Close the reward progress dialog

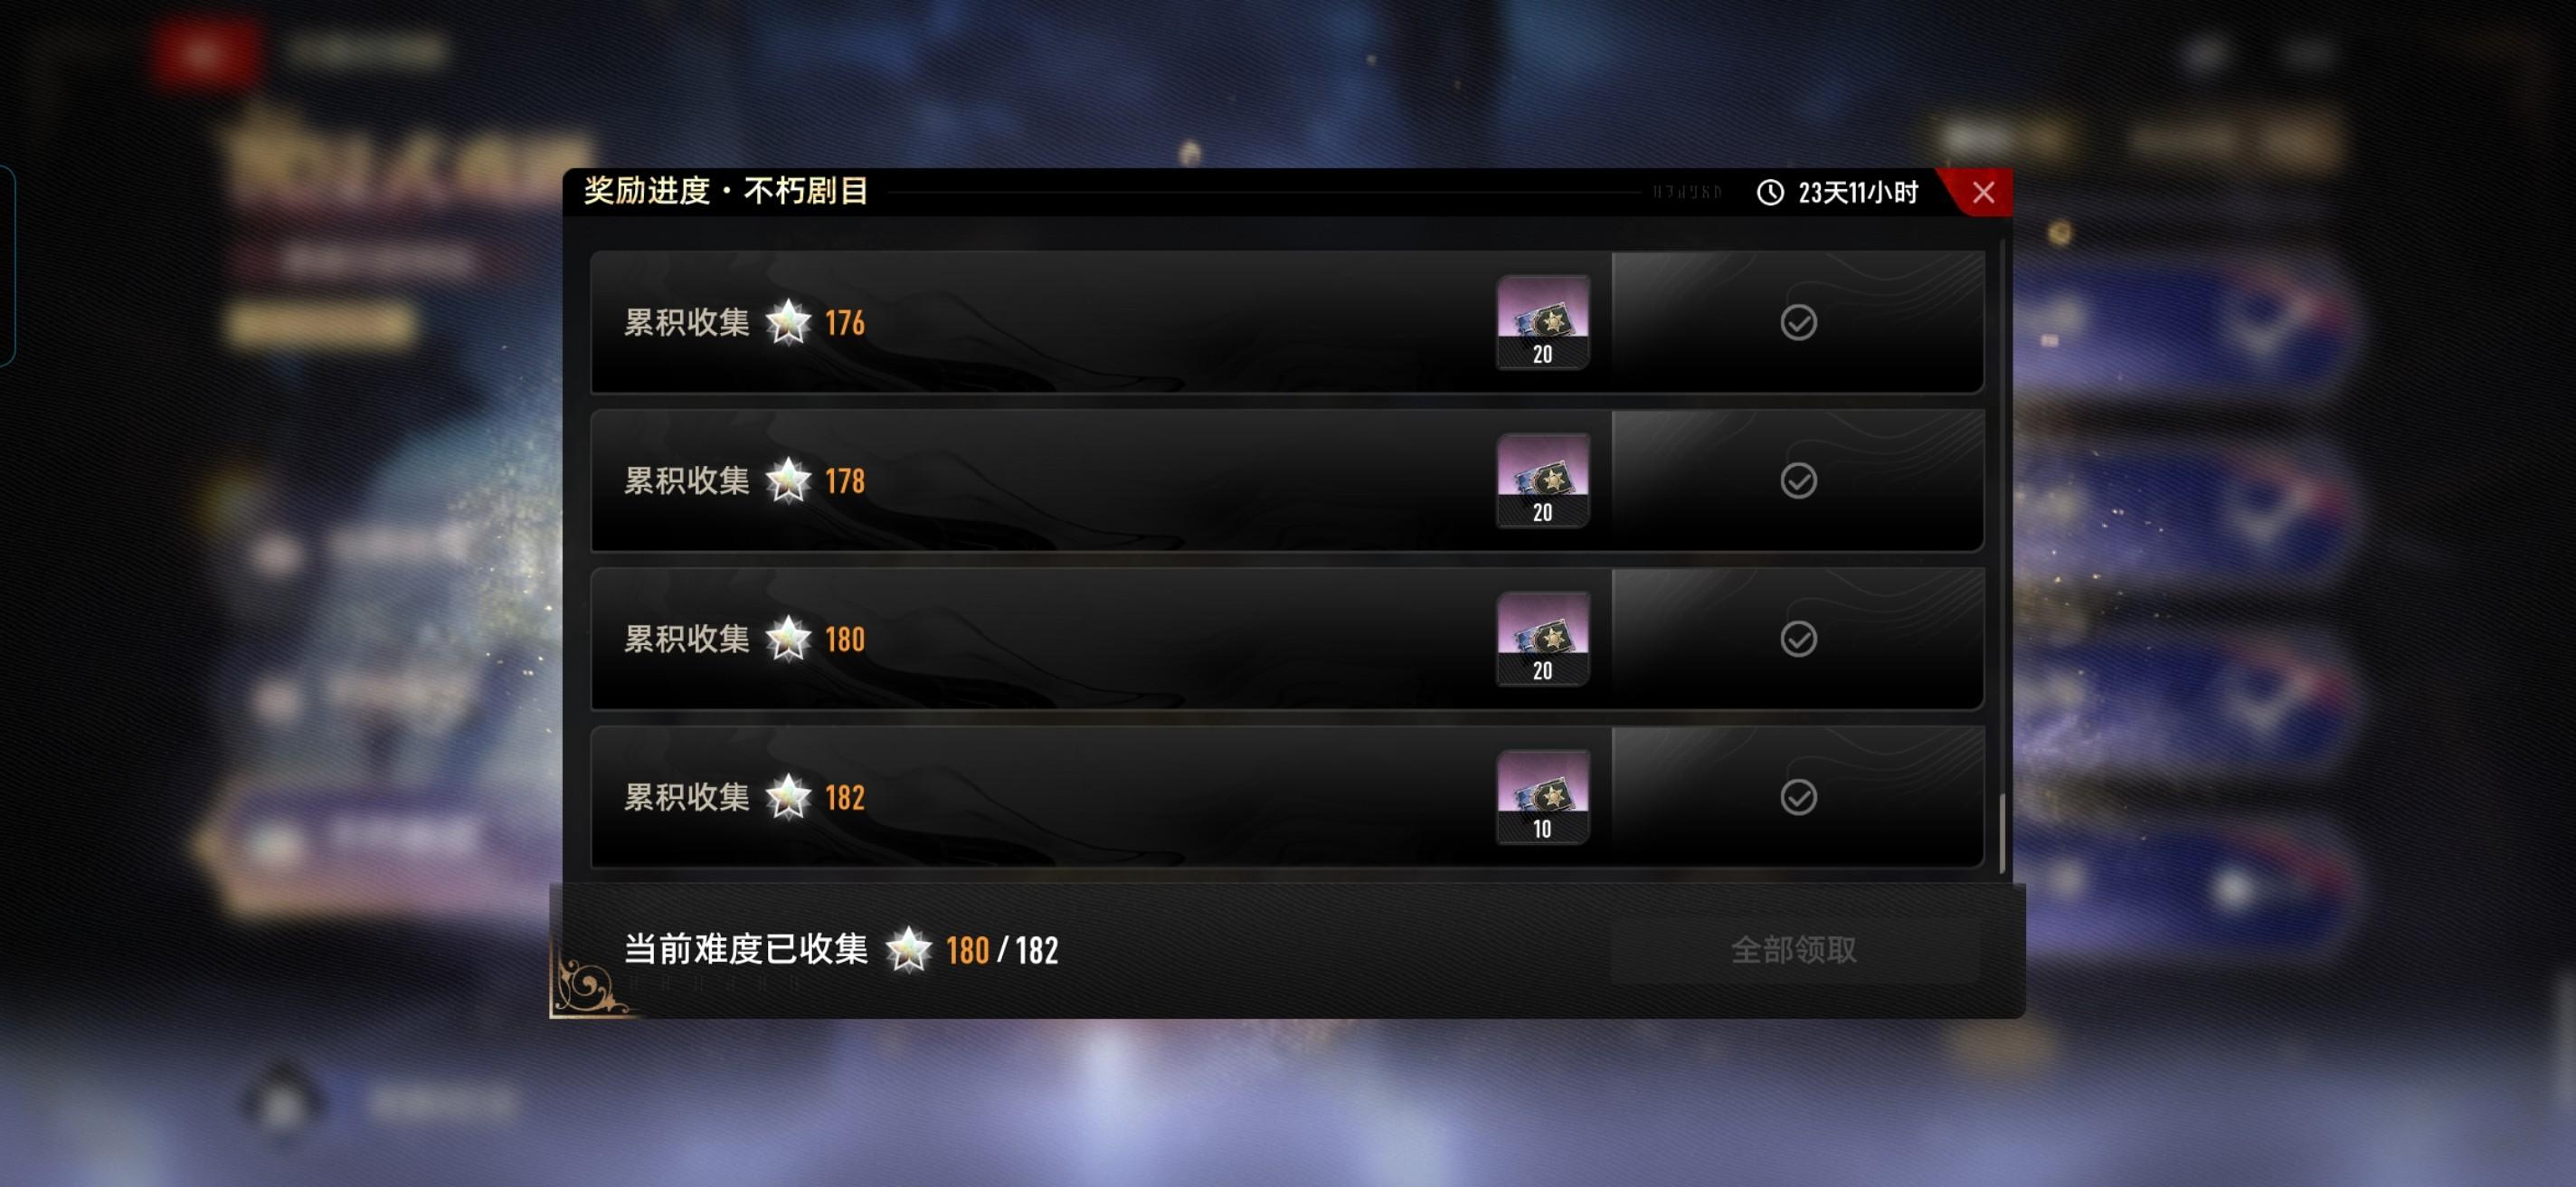(1982, 192)
